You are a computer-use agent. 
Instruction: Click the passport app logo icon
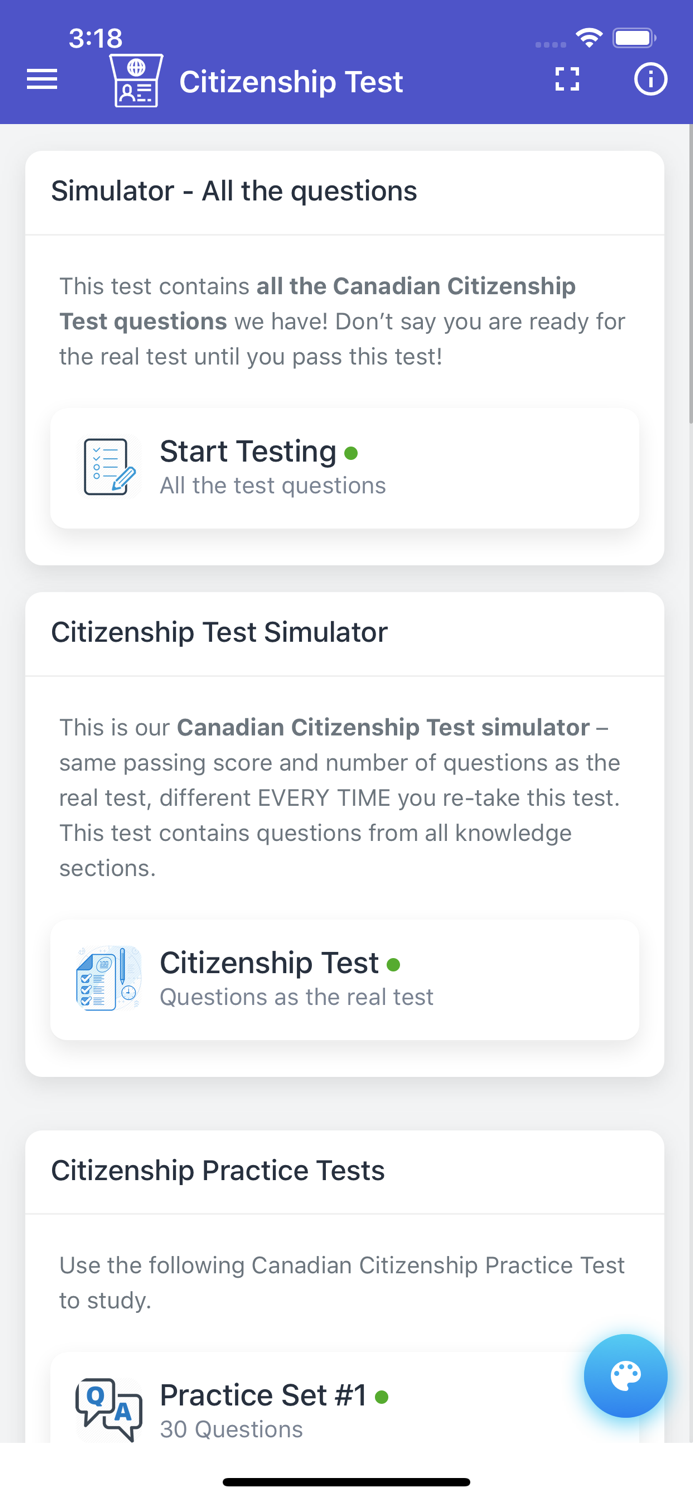(135, 79)
